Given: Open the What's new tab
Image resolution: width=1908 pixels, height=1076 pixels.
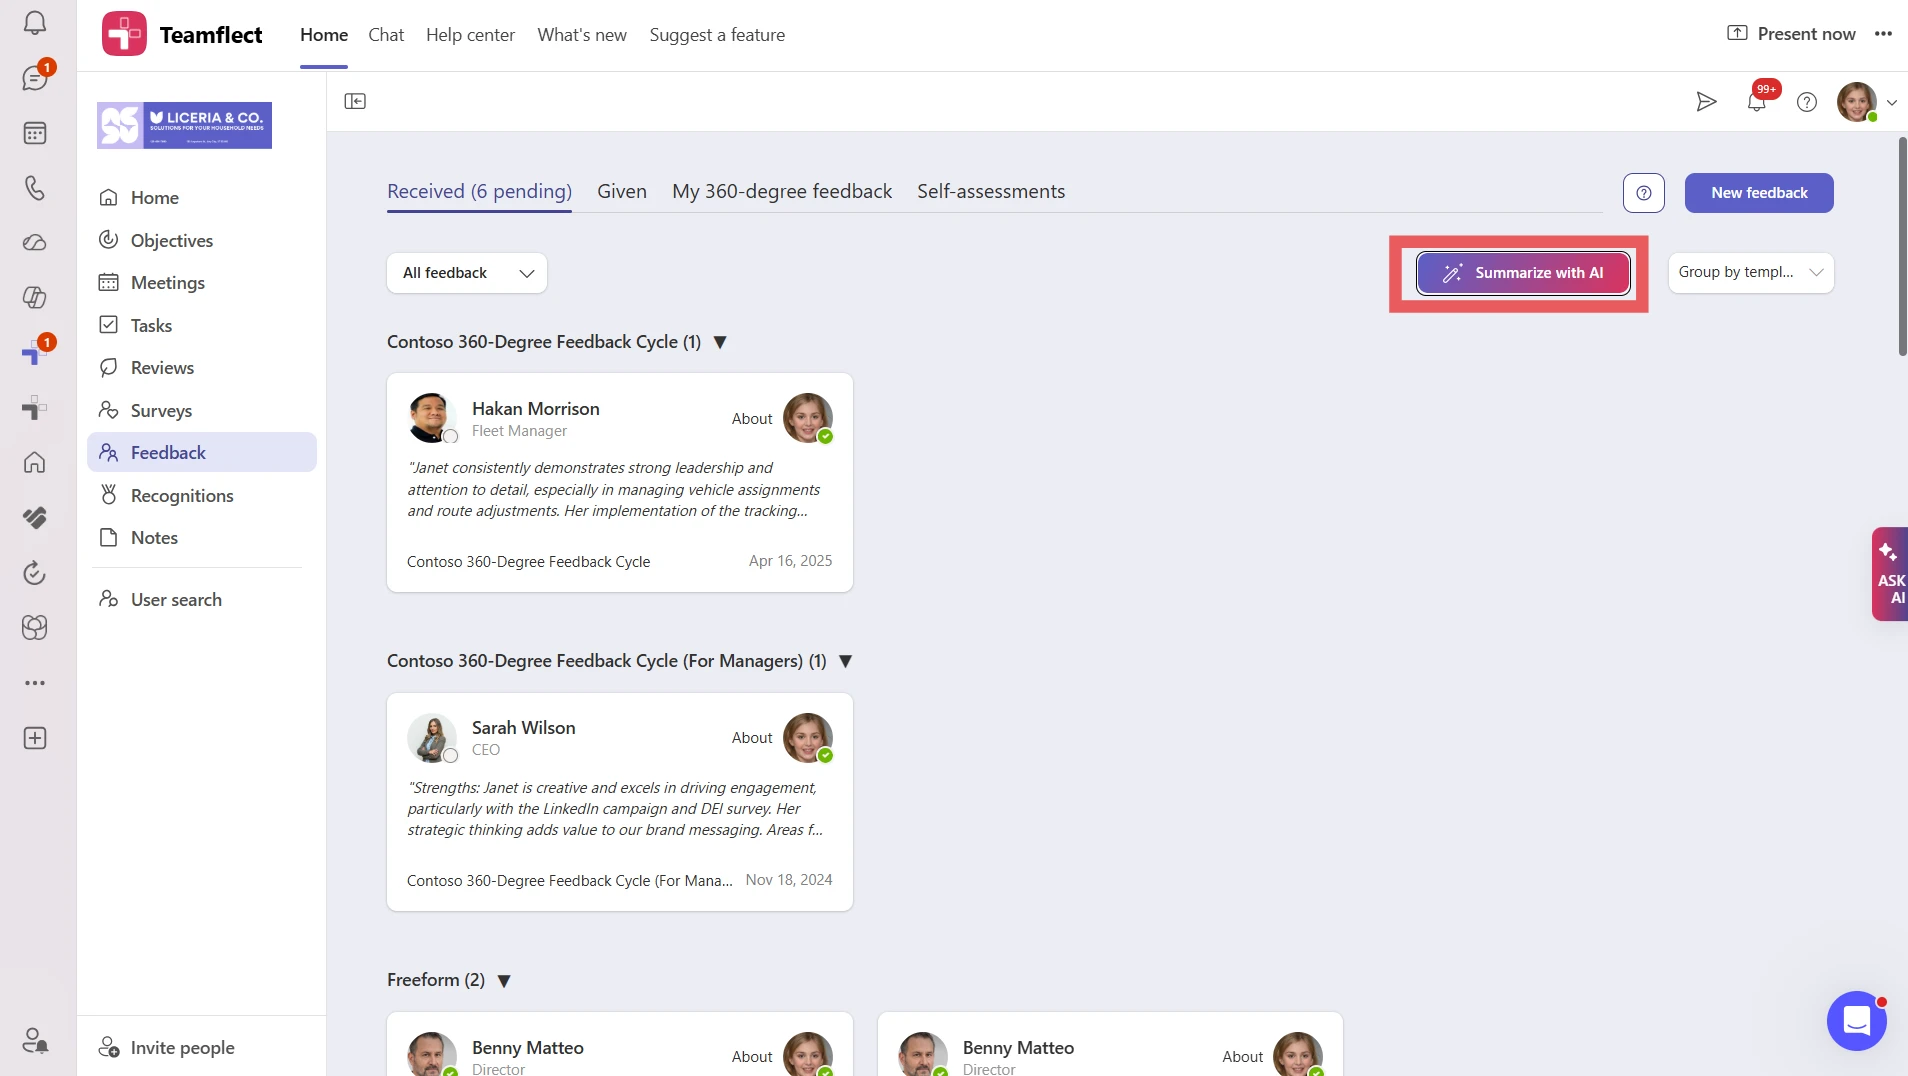Looking at the screenshot, I should click(582, 35).
